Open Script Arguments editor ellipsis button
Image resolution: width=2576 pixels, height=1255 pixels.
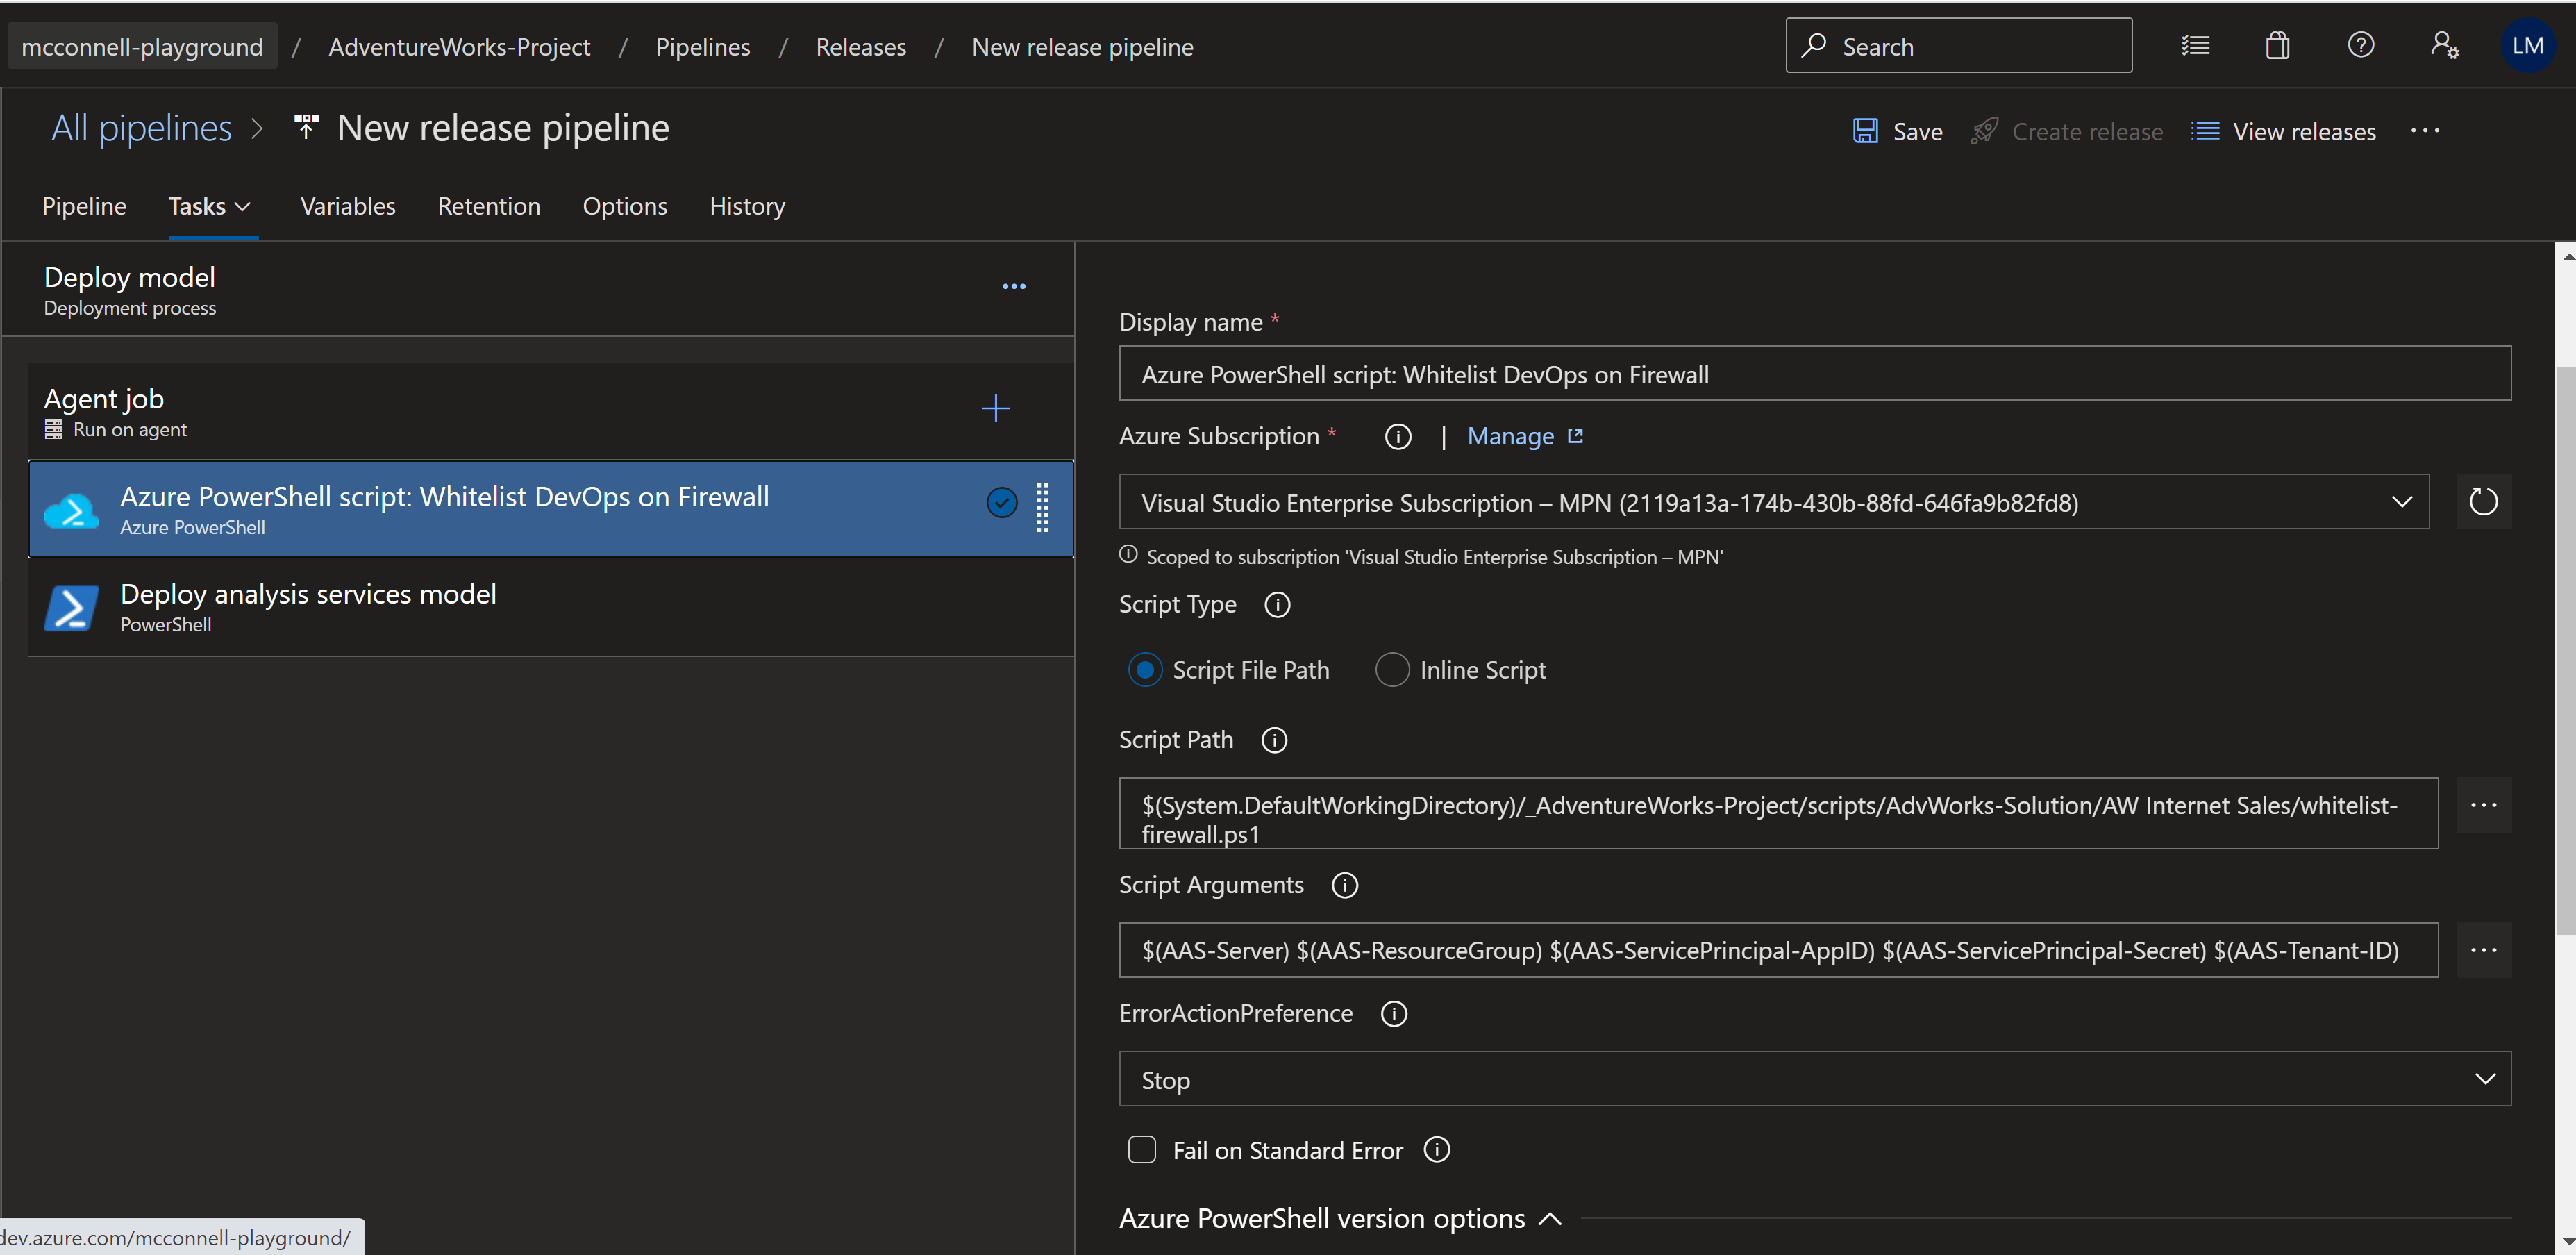click(x=2483, y=950)
